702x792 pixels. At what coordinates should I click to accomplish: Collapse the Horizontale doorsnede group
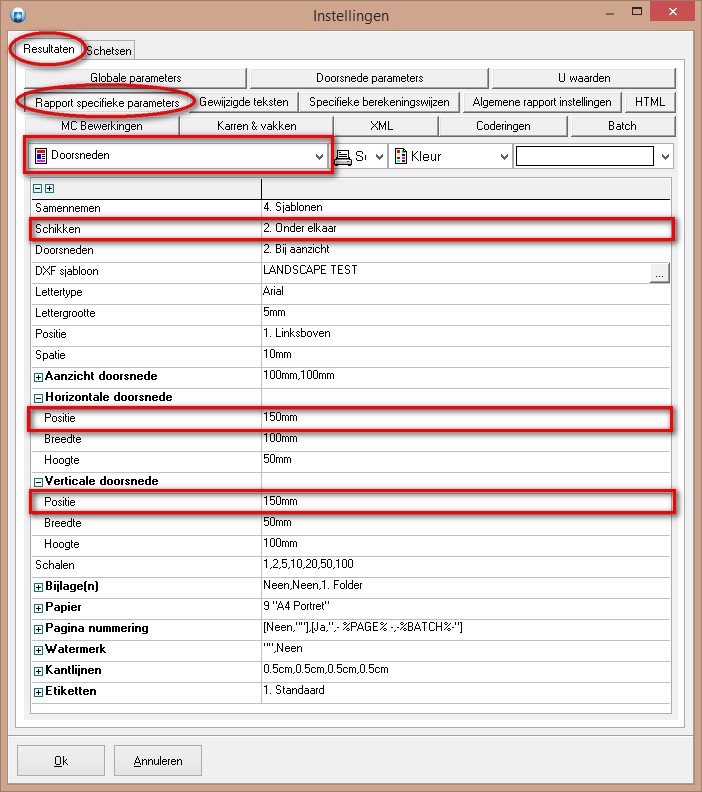(x=38, y=398)
